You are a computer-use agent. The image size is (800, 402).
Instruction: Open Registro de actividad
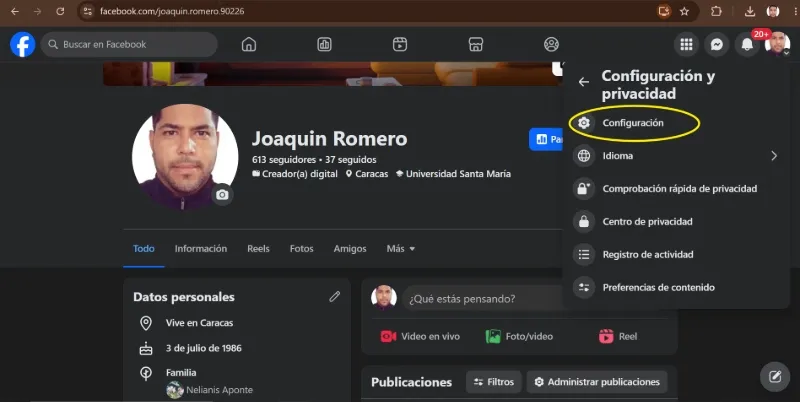pos(677,255)
